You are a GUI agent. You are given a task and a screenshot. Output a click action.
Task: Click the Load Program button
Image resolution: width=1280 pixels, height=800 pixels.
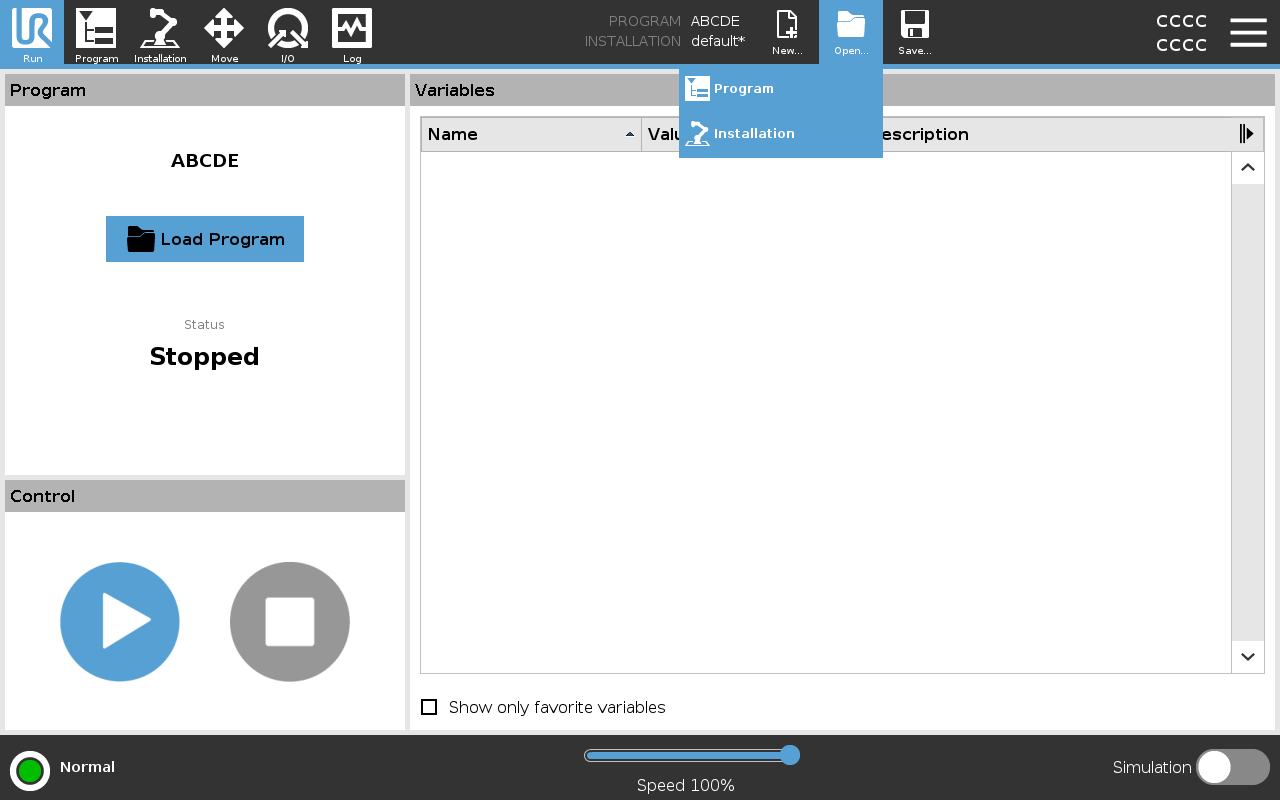tap(205, 239)
